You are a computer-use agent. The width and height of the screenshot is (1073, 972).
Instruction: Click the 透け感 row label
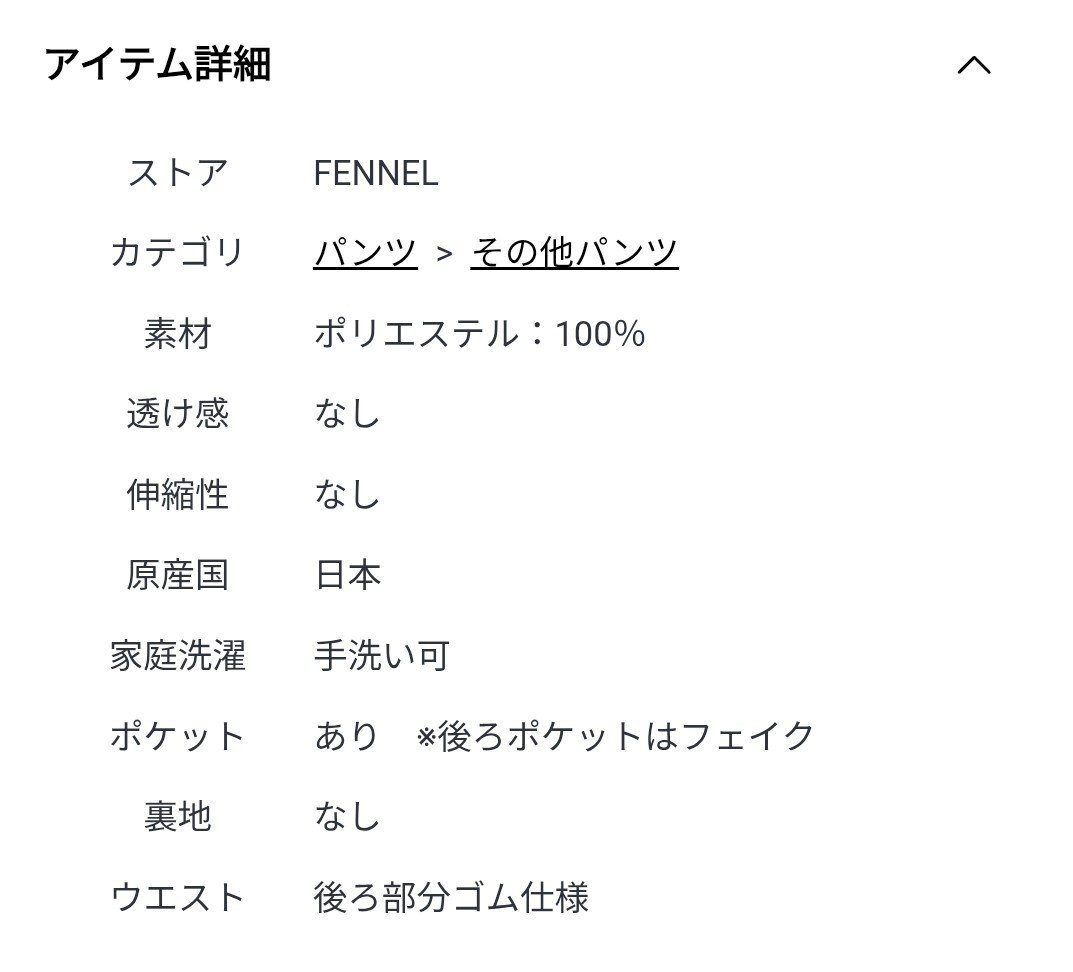pyautogui.click(x=178, y=414)
